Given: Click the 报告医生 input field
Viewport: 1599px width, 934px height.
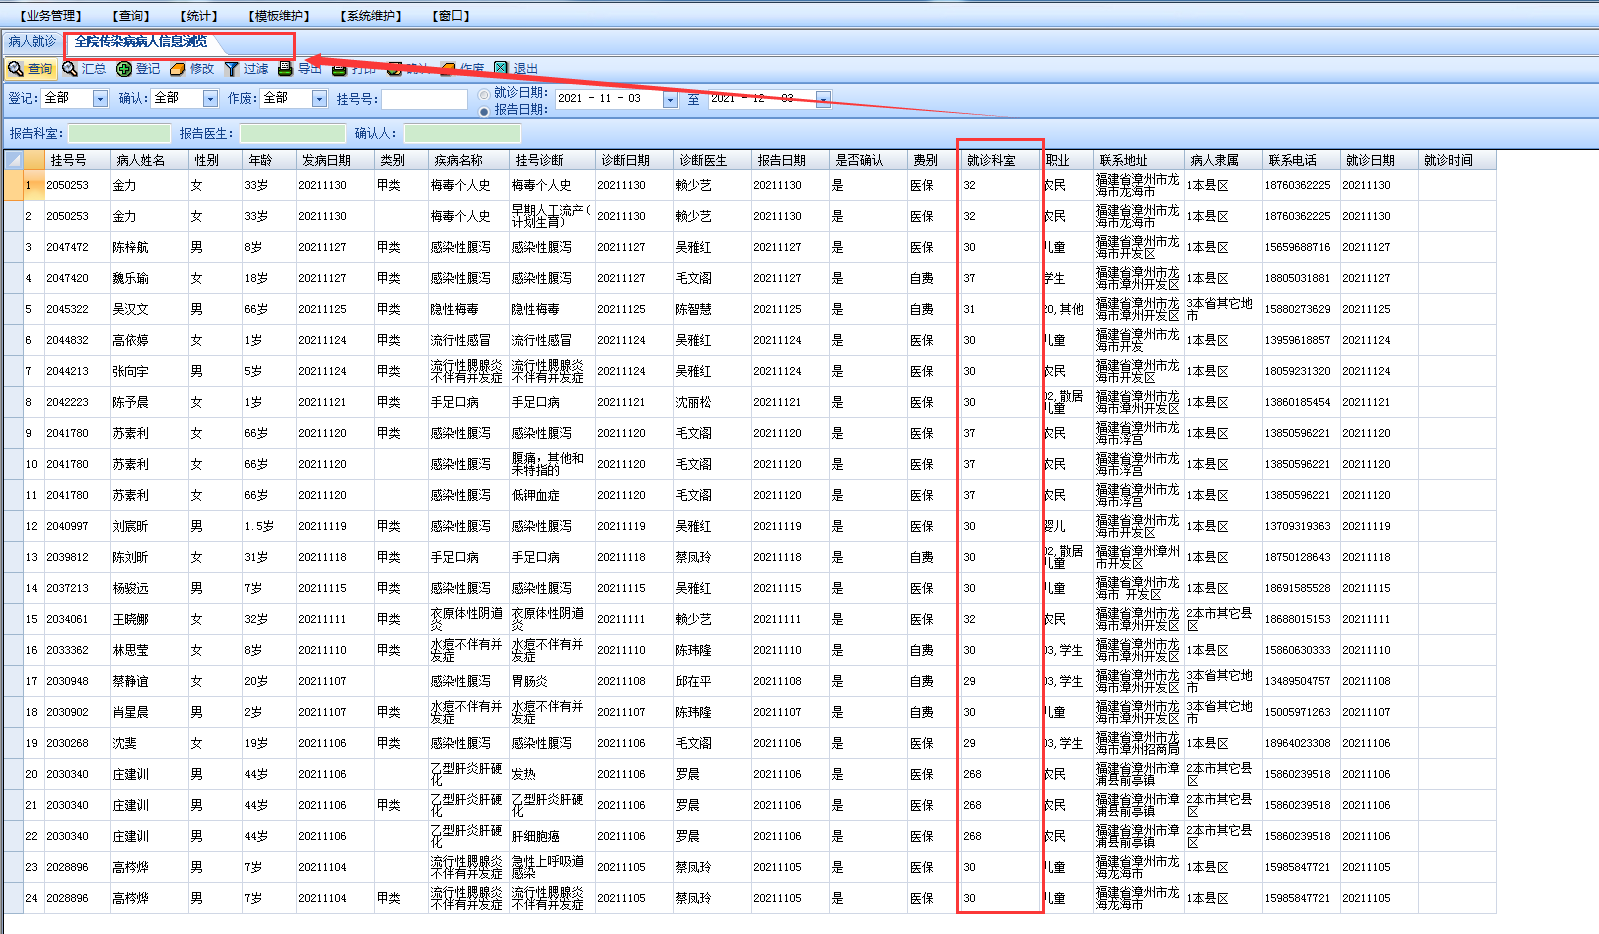Looking at the screenshot, I should (x=293, y=133).
